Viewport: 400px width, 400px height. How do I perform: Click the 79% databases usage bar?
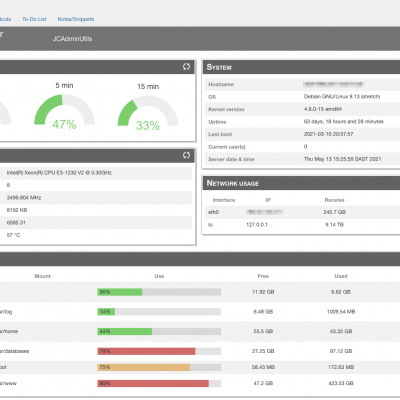pos(159,351)
